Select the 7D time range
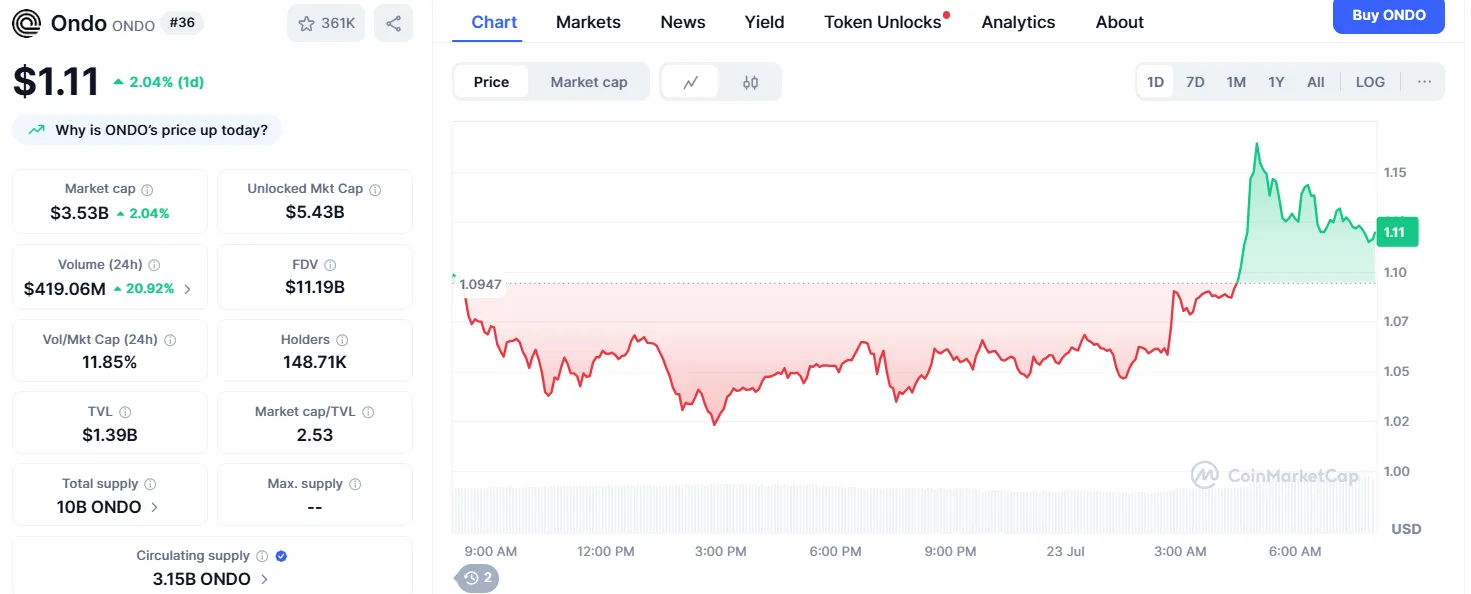This screenshot has width=1471, height=594. point(1195,82)
